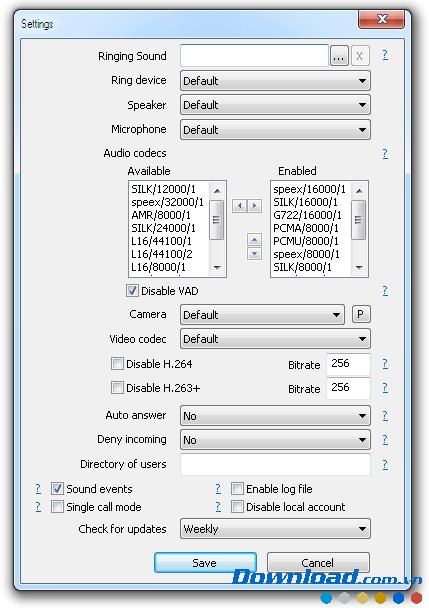Open help for Ringing Sound

click(385, 55)
